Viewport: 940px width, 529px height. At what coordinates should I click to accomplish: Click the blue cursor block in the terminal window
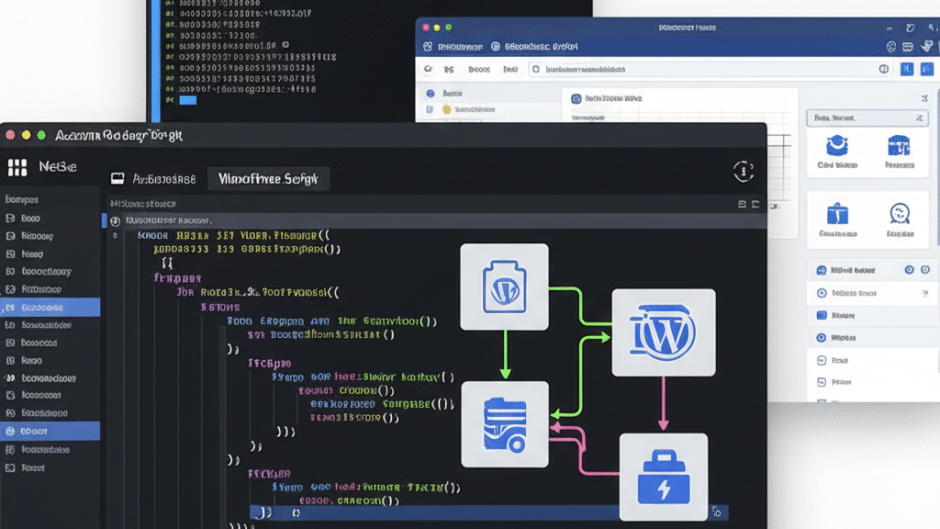click(188, 100)
